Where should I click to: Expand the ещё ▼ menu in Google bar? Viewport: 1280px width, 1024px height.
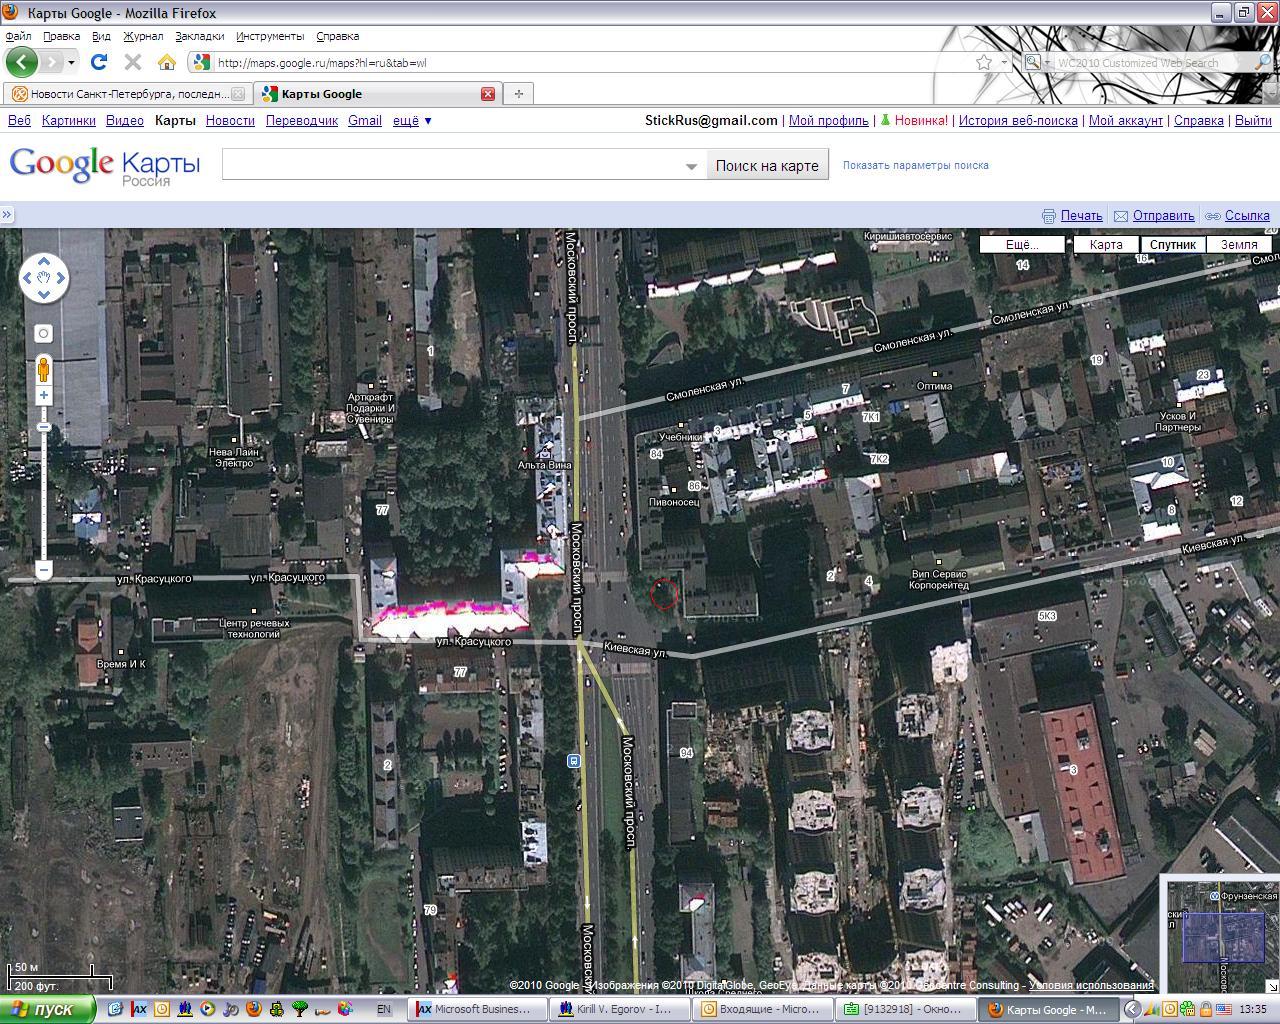pos(412,120)
